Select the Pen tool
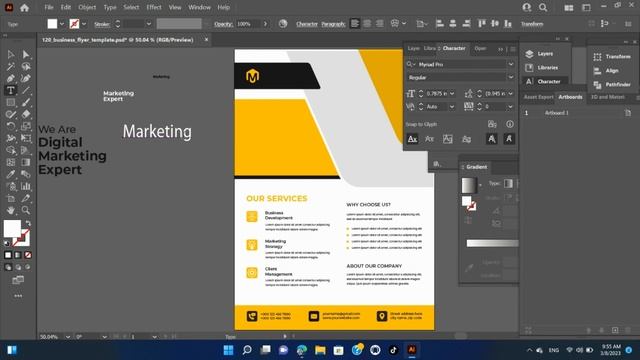 (11, 78)
